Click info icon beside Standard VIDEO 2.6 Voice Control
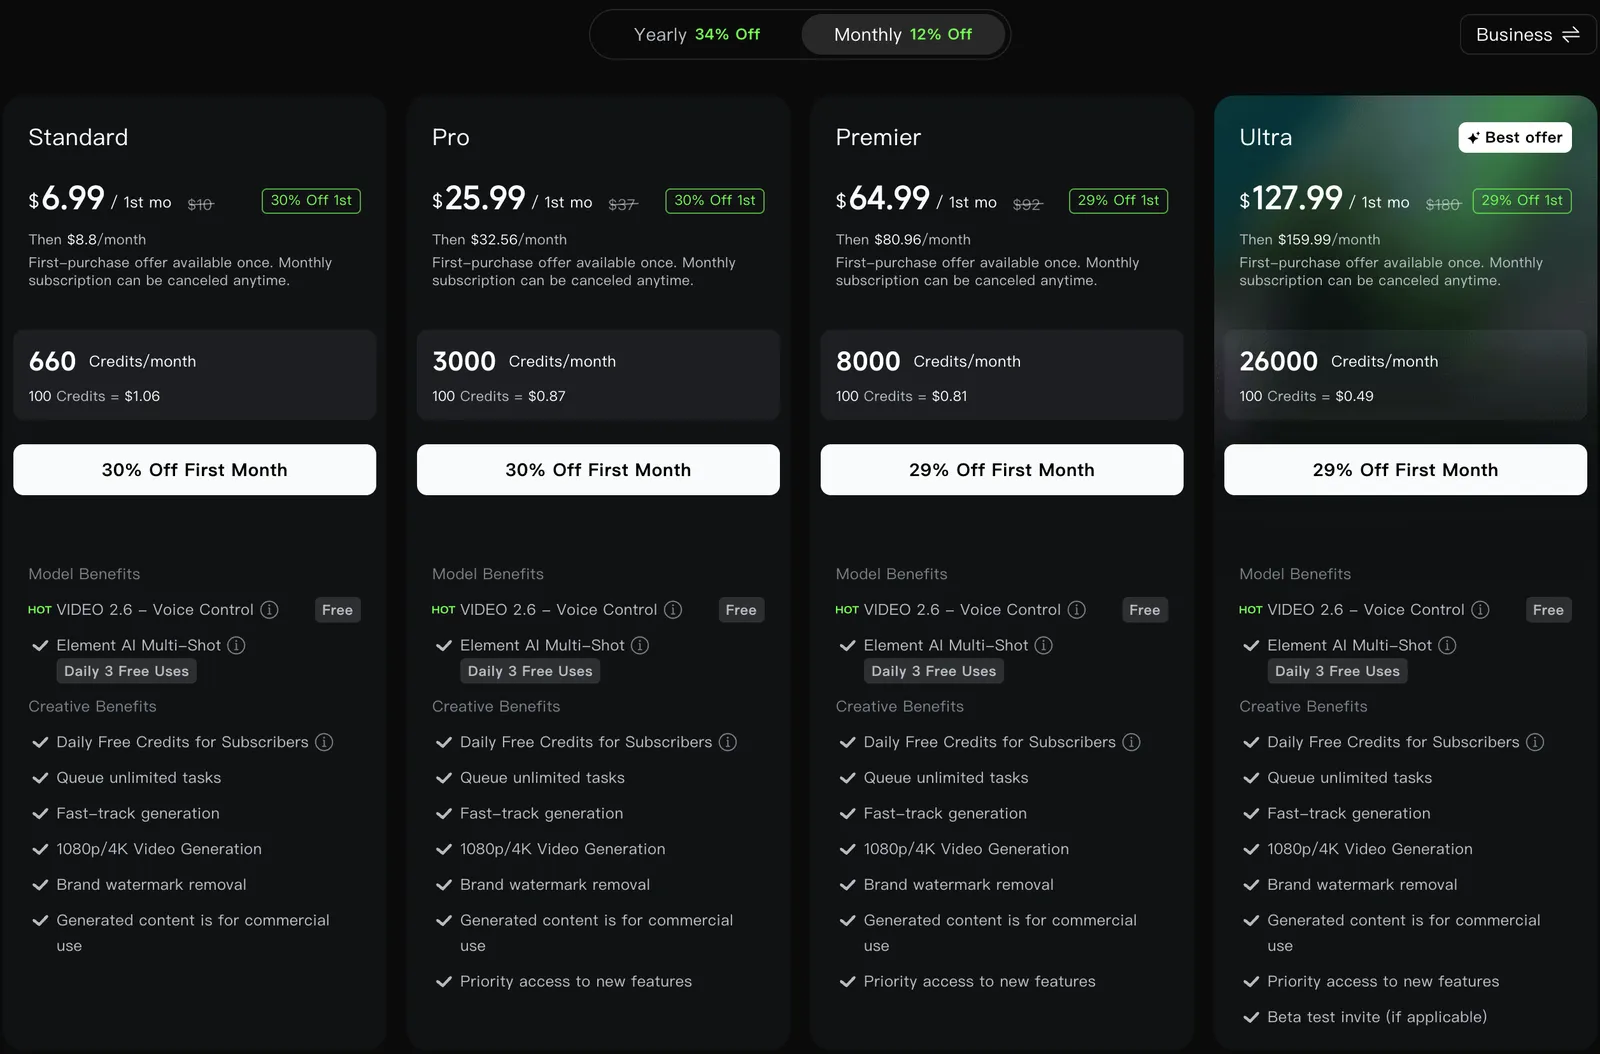Image resolution: width=1600 pixels, height=1054 pixels. (x=270, y=610)
